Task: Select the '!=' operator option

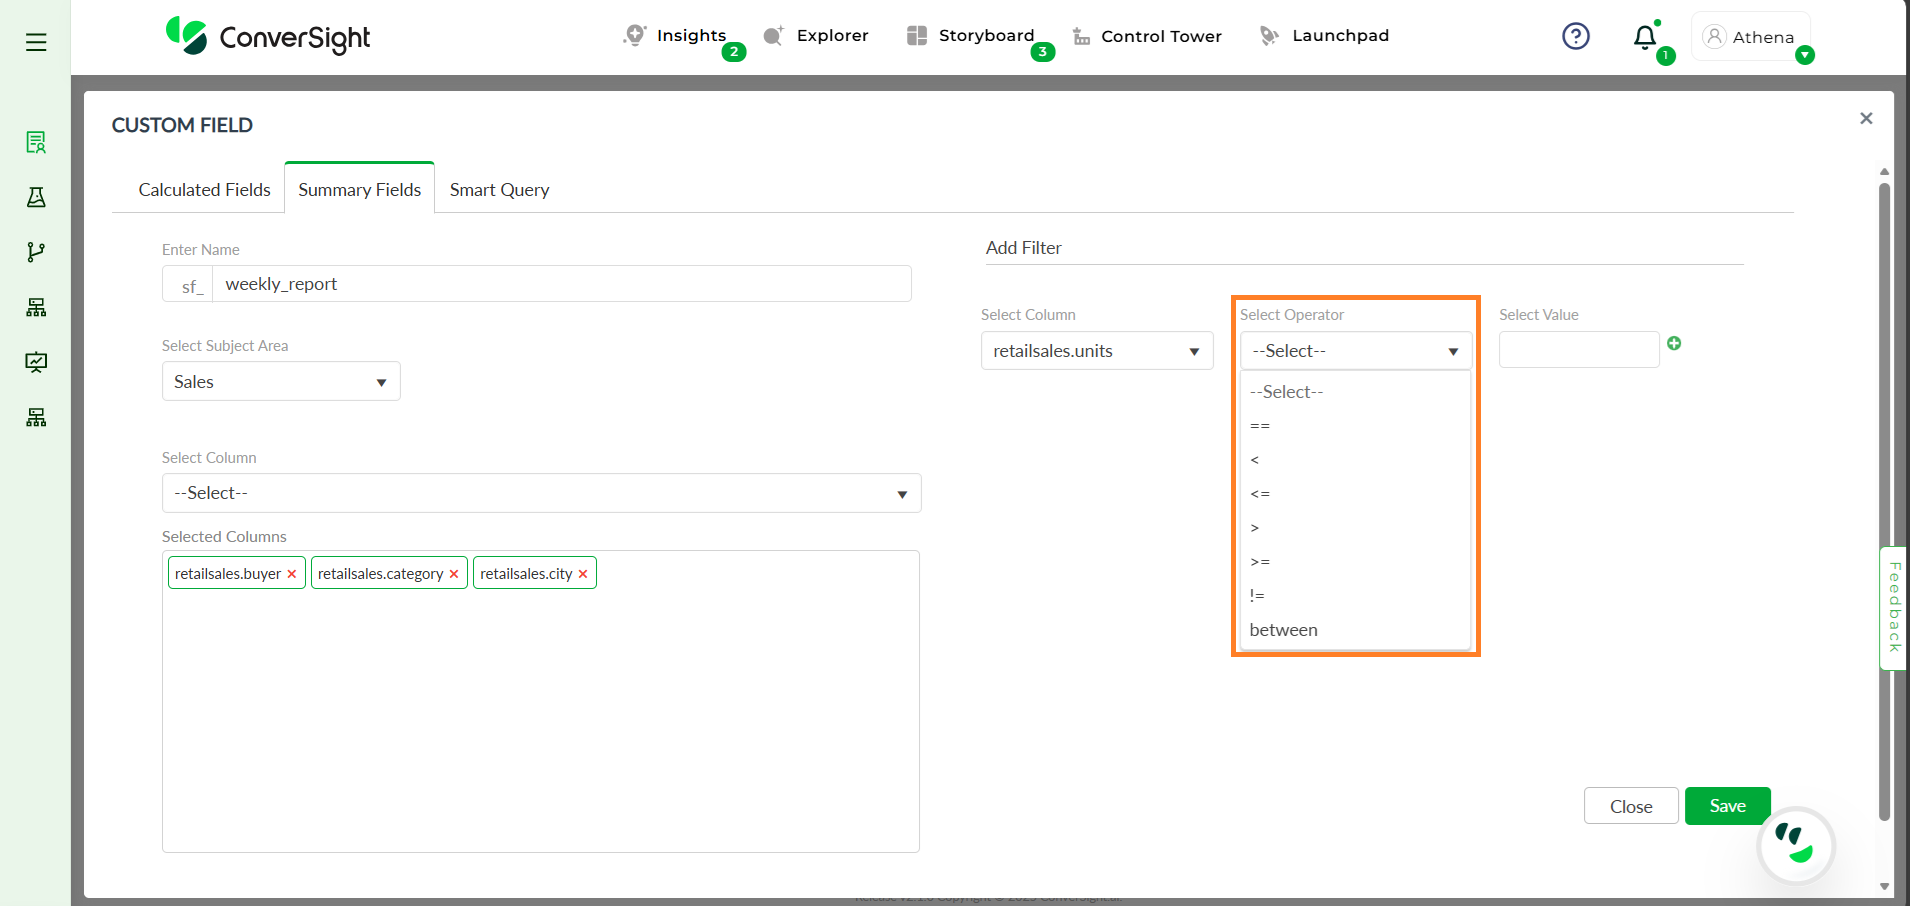Action: pyautogui.click(x=1257, y=596)
